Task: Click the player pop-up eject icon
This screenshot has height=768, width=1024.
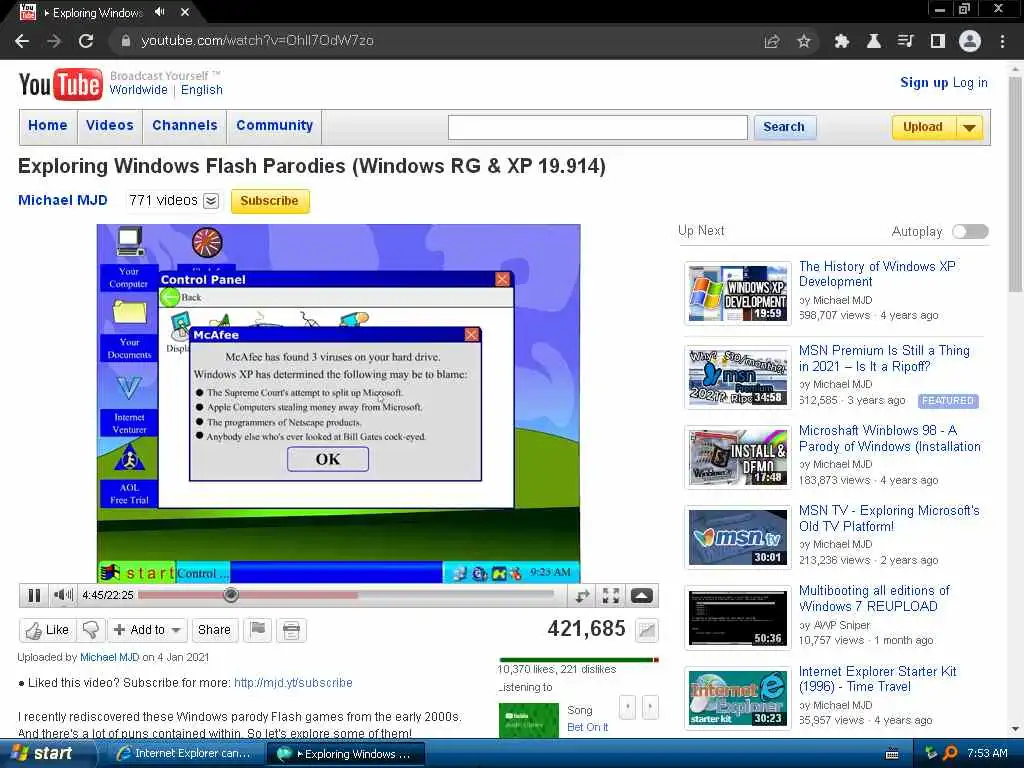Action: (x=641, y=595)
